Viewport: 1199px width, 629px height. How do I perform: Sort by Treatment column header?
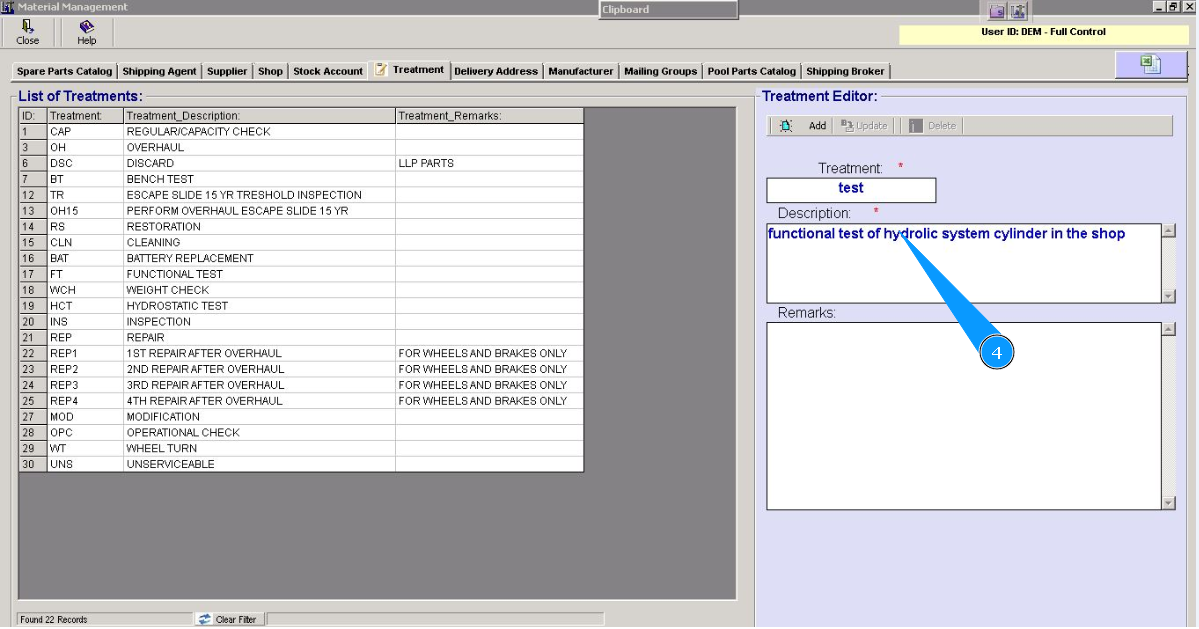pyautogui.click(x=85, y=116)
